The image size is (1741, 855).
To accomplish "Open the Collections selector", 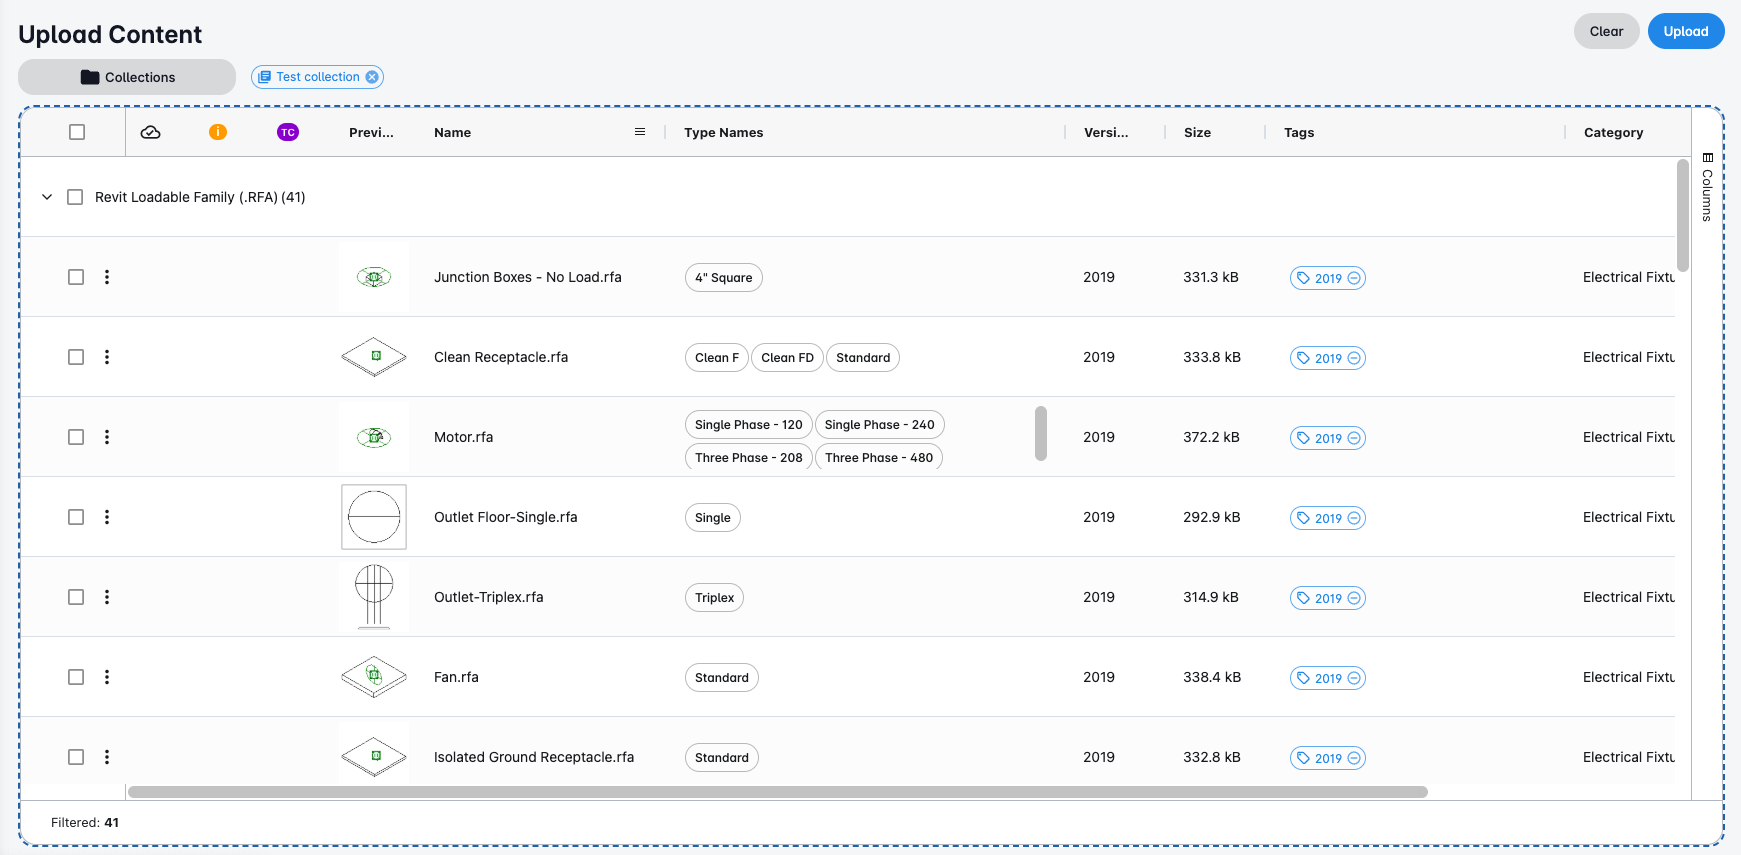I will 127,77.
